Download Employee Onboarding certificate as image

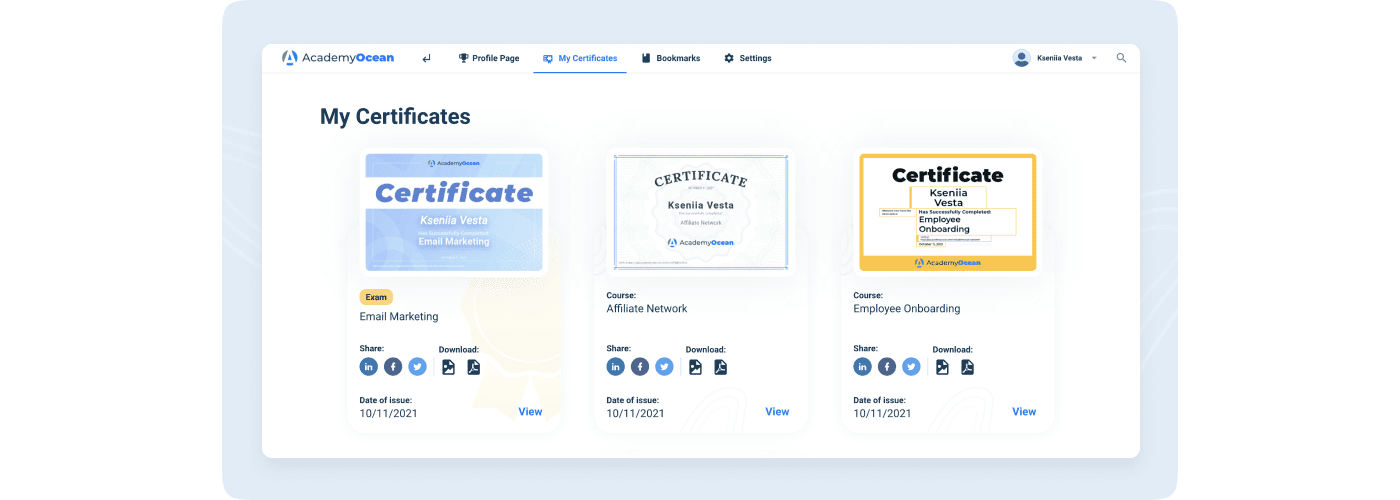pos(943,367)
